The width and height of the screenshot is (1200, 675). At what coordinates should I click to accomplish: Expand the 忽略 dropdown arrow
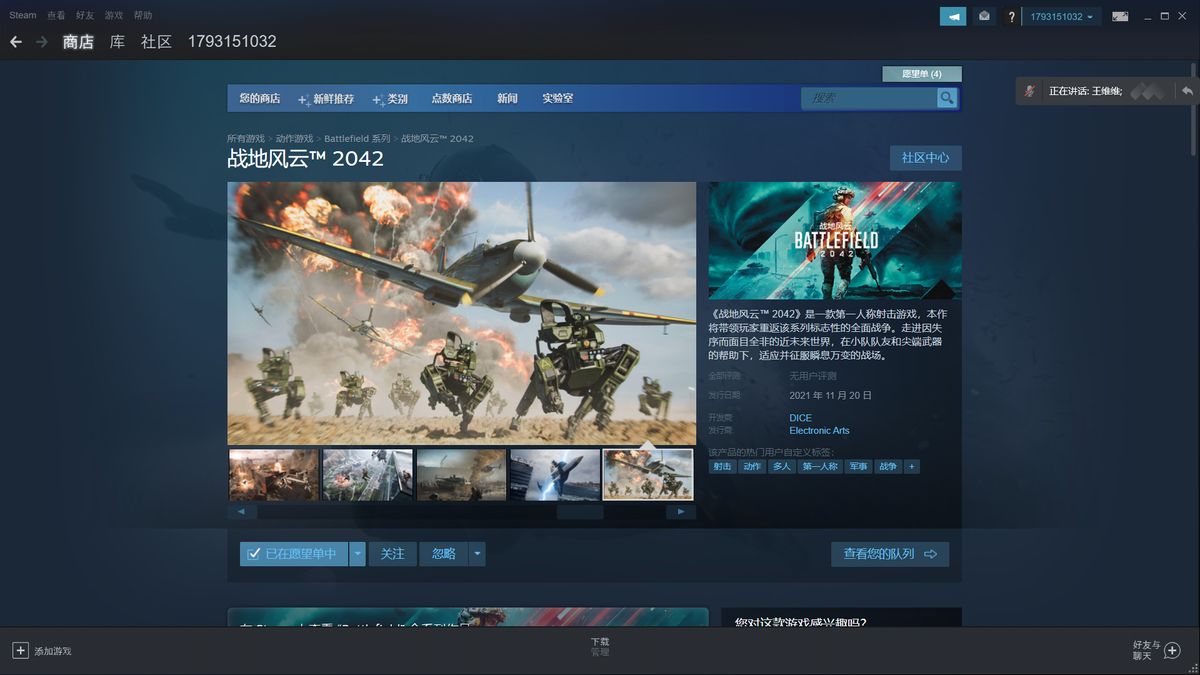point(477,554)
